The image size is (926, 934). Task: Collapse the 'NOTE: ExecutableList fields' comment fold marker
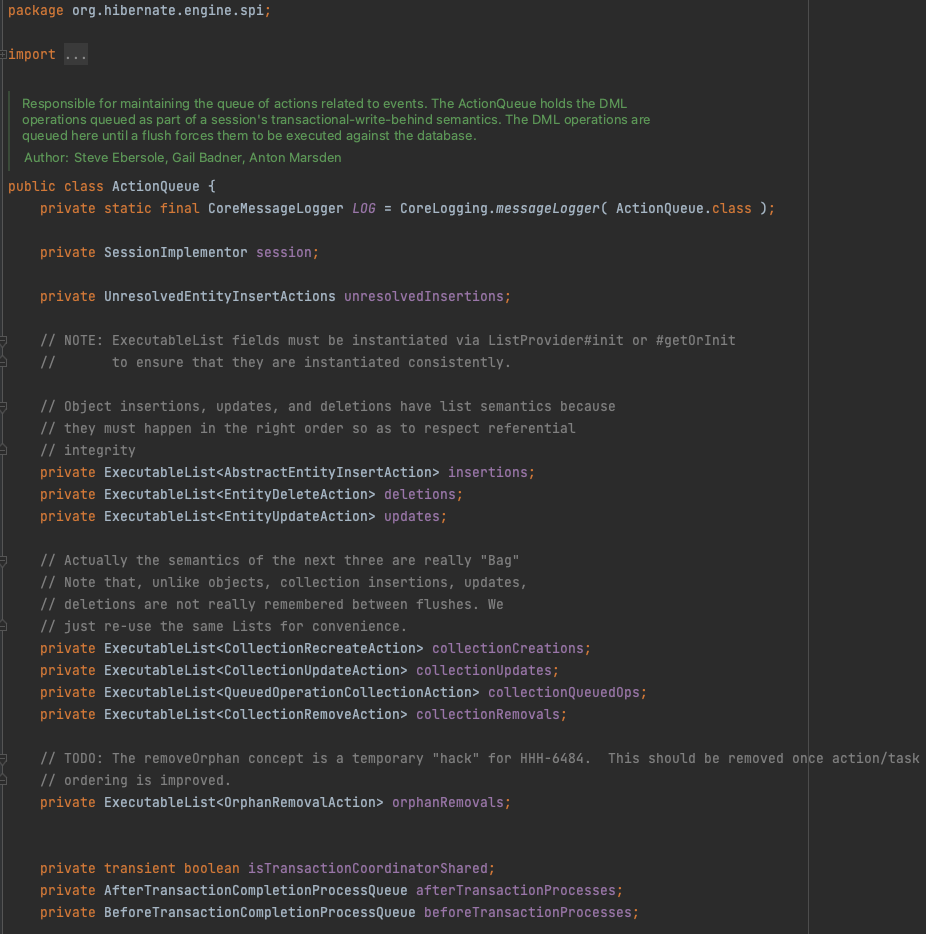[3, 341]
